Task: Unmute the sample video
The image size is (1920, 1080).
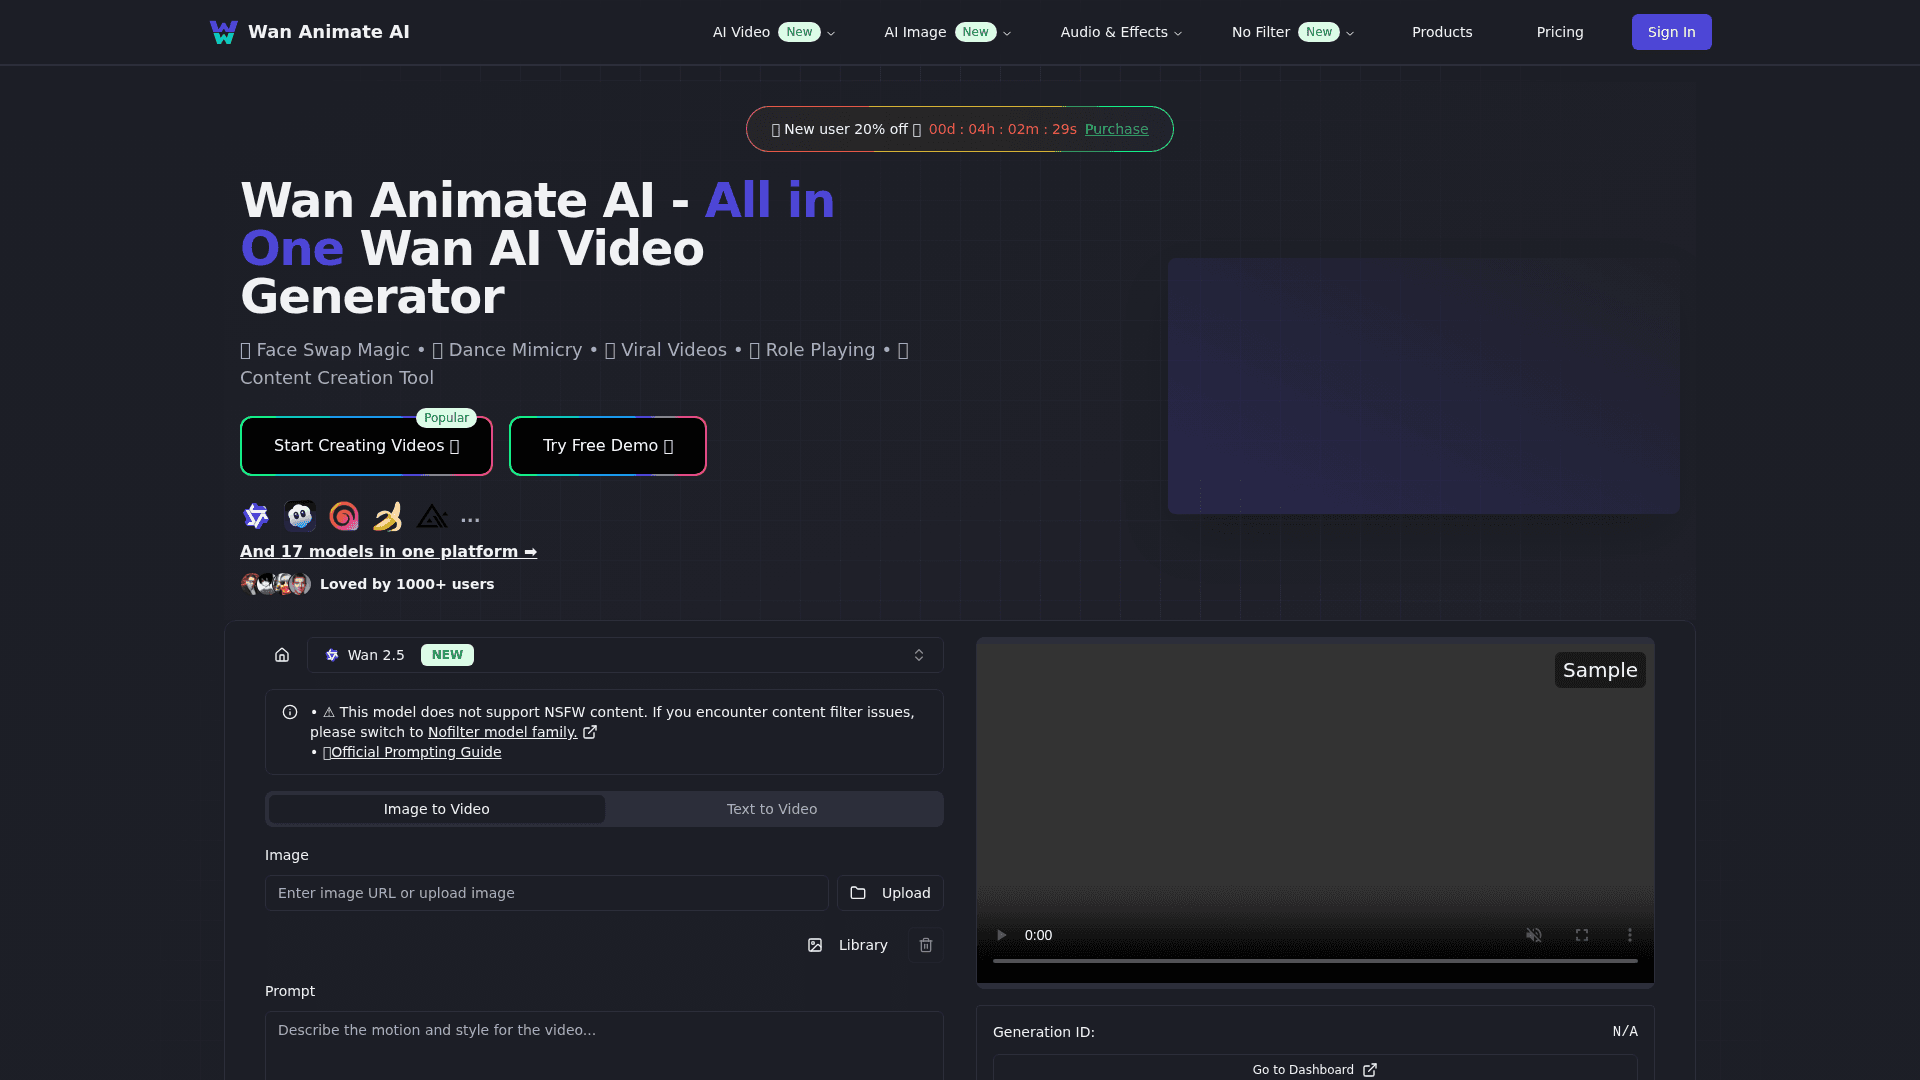Action: pyautogui.click(x=1533, y=935)
